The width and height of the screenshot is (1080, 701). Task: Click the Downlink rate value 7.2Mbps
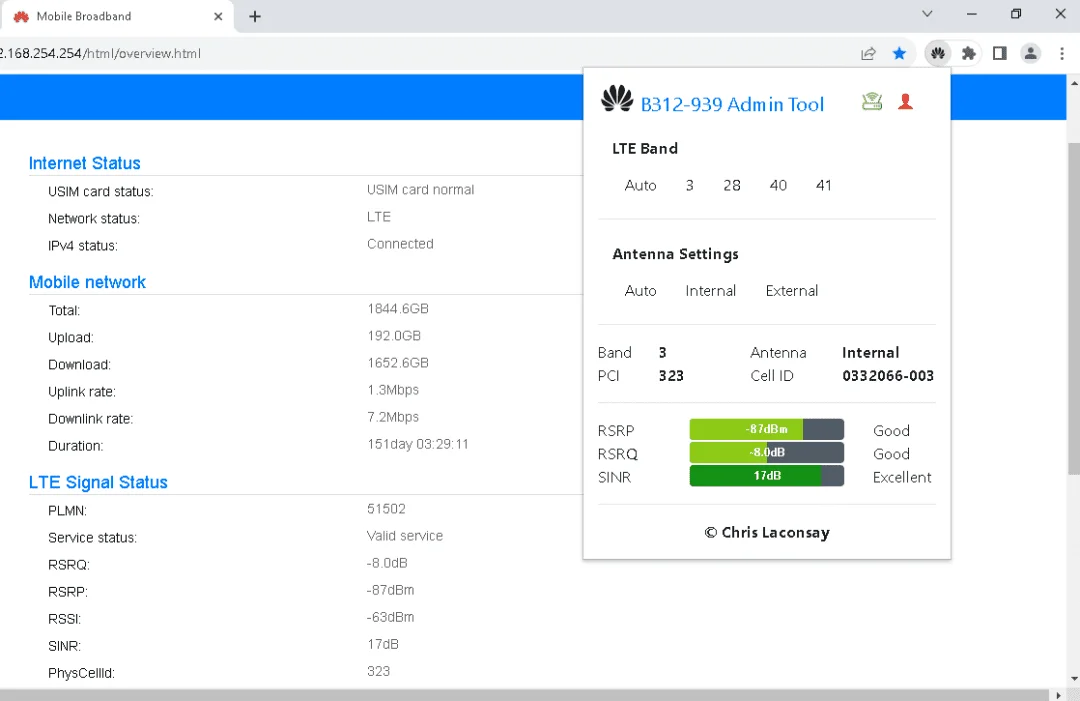click(393, 417)
